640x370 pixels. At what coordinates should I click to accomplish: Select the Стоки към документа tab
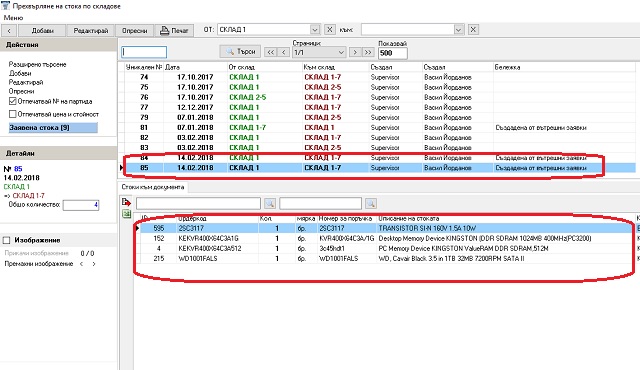tap(153, 187)
